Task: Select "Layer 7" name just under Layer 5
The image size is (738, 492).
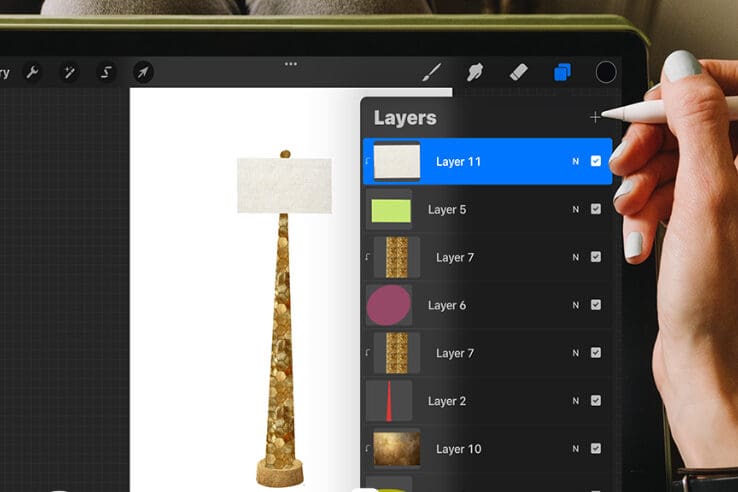Action: [x=455, y=258]
